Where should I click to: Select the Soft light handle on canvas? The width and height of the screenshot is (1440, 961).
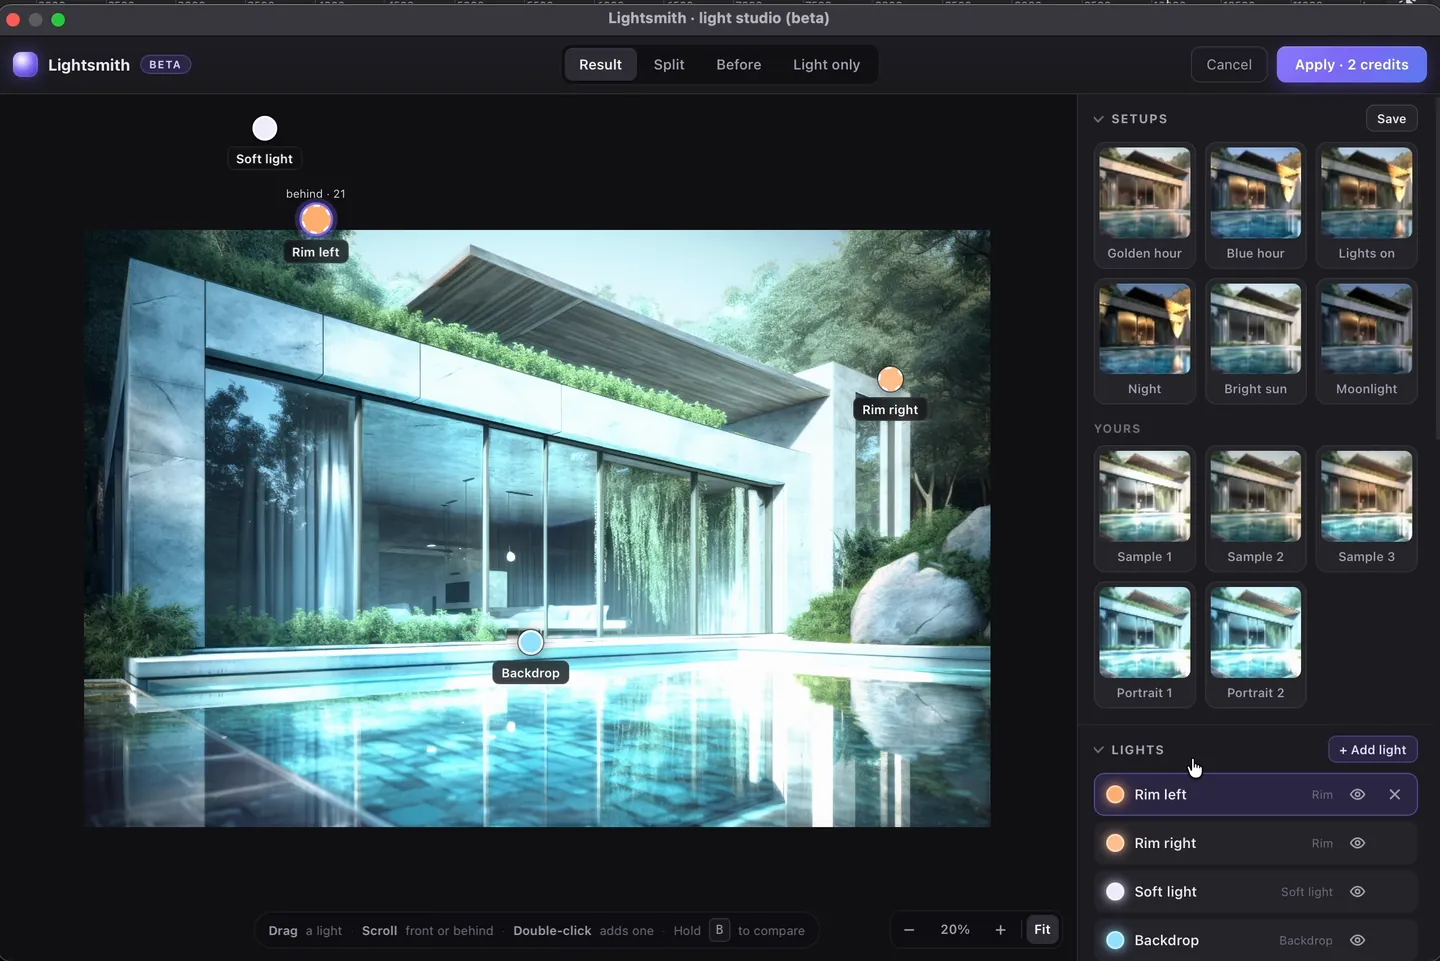click(265, 128)
